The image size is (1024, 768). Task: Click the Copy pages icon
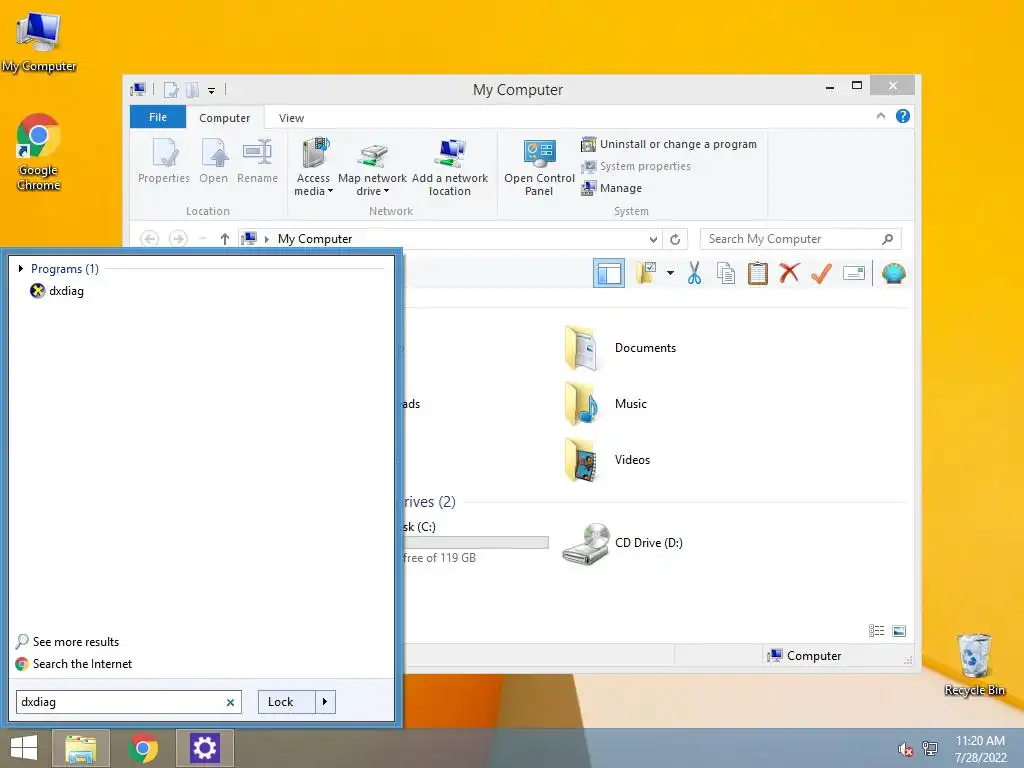click(726, 273)
